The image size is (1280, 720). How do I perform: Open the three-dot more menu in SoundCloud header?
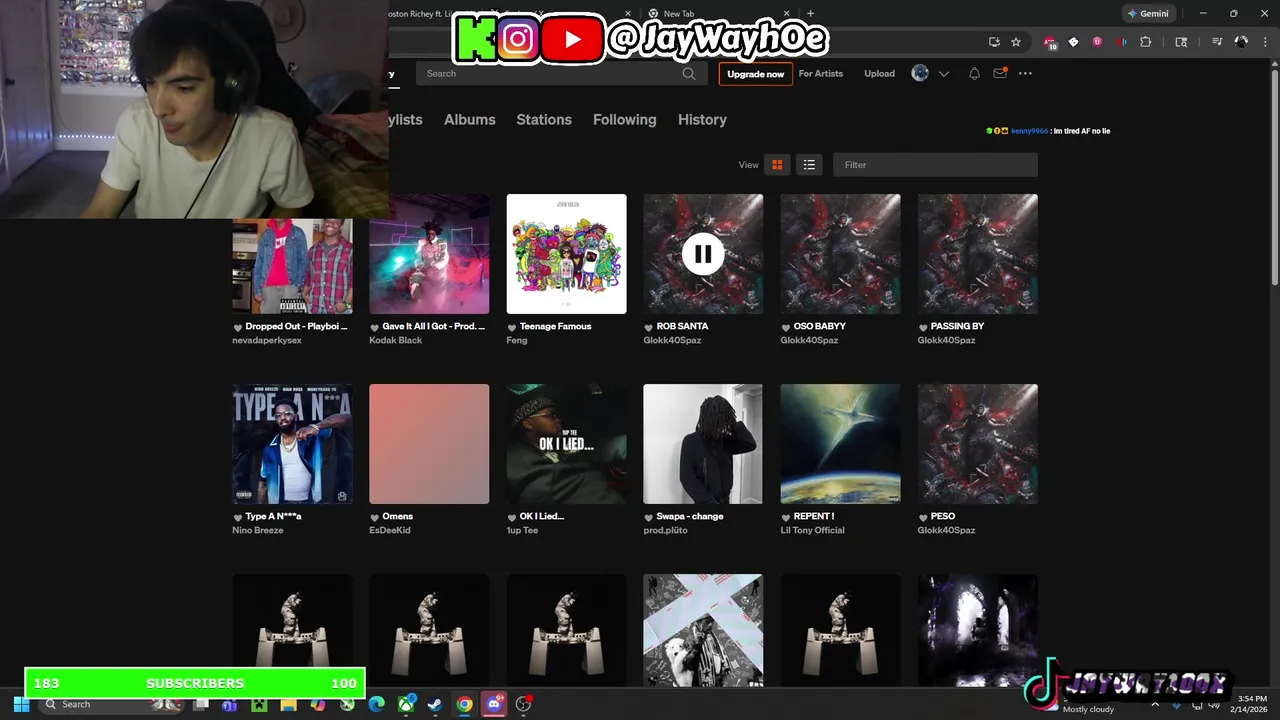1025,73
